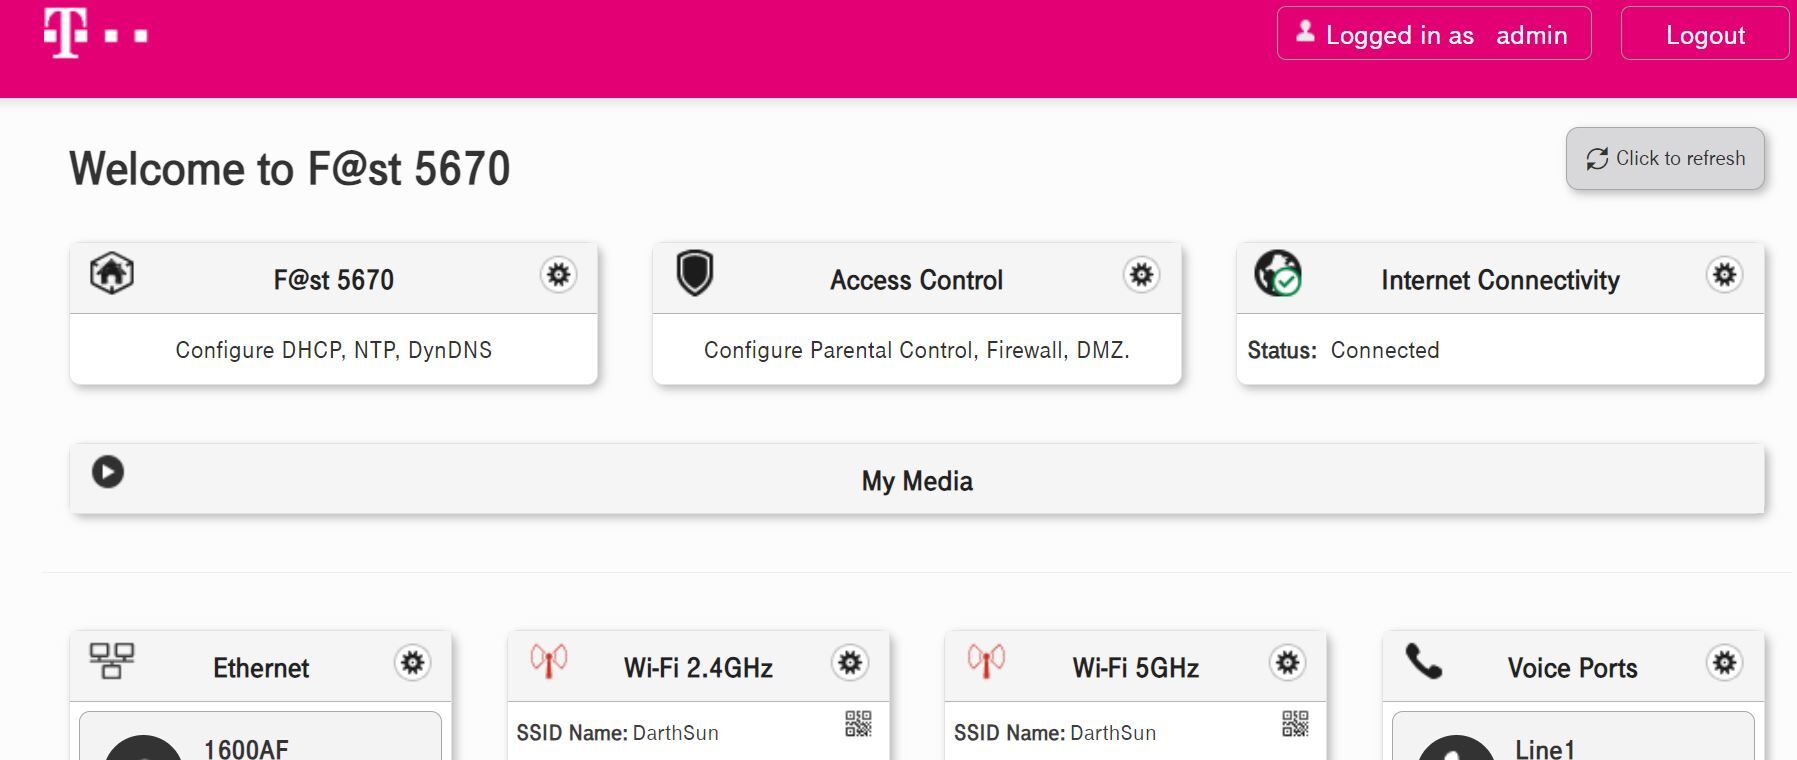This screenshot has width=1797, height=760.
Task: Open Access Control settings gear
Action: tap(1141, 275)
